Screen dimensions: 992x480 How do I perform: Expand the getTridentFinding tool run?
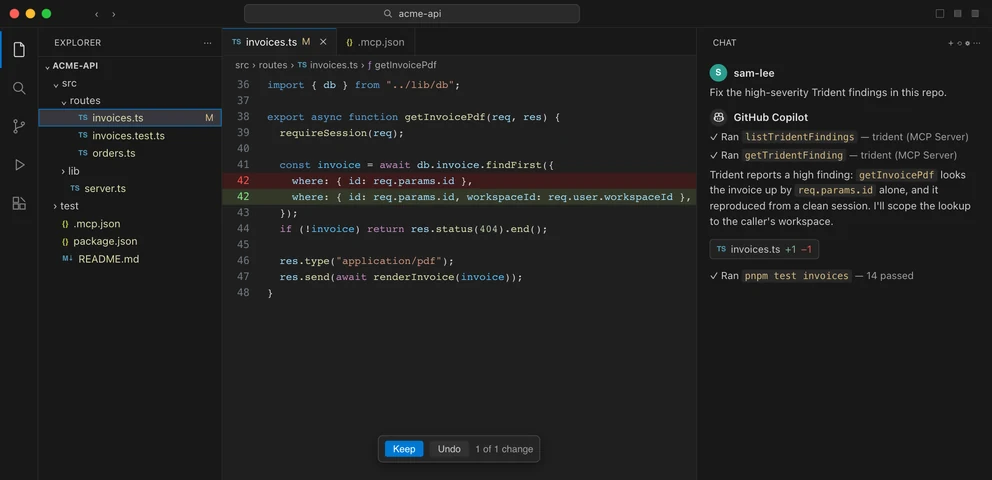click(x=833, y=155)
